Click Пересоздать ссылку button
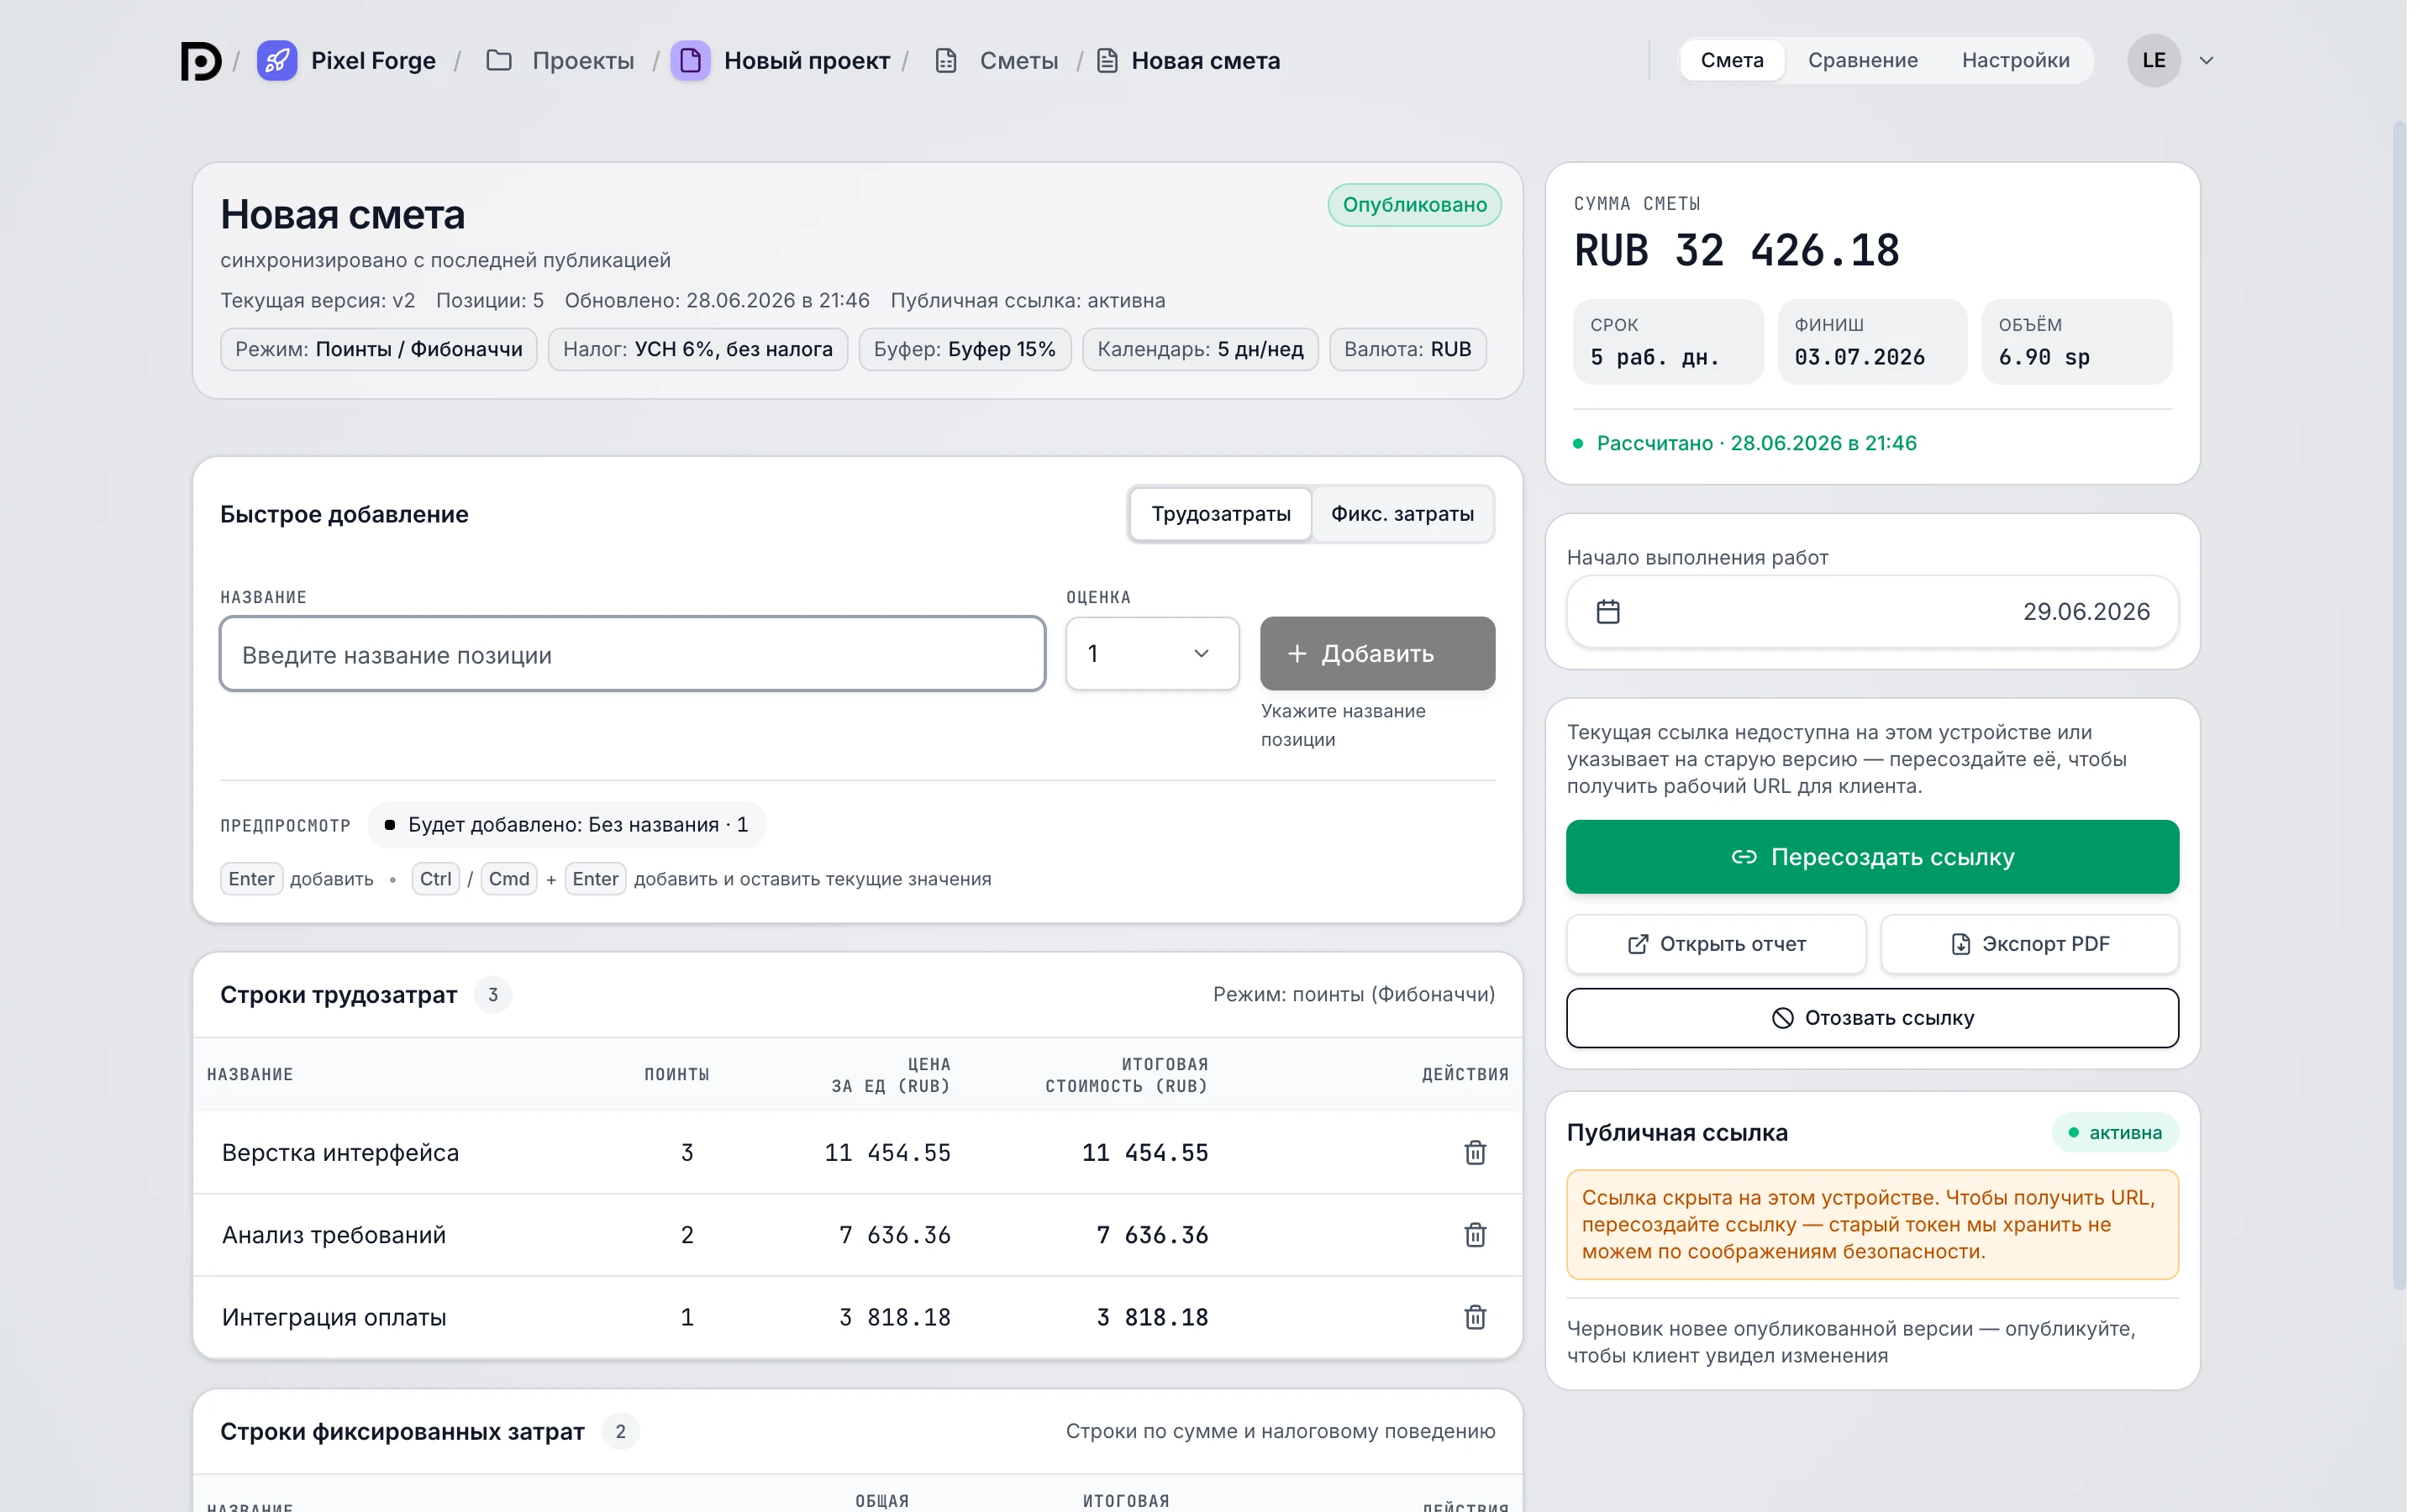 click(x=1872, y=857)
